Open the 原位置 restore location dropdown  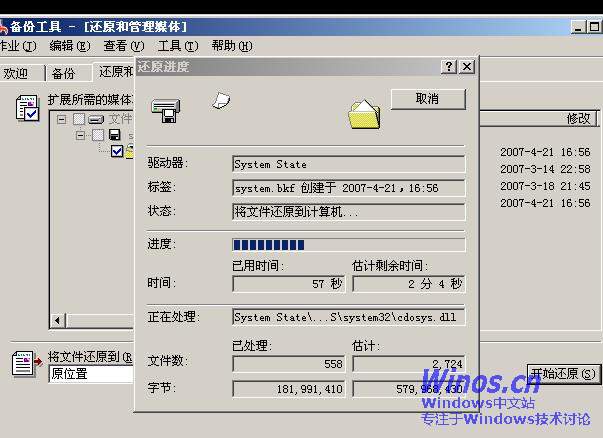coord(90,374)
